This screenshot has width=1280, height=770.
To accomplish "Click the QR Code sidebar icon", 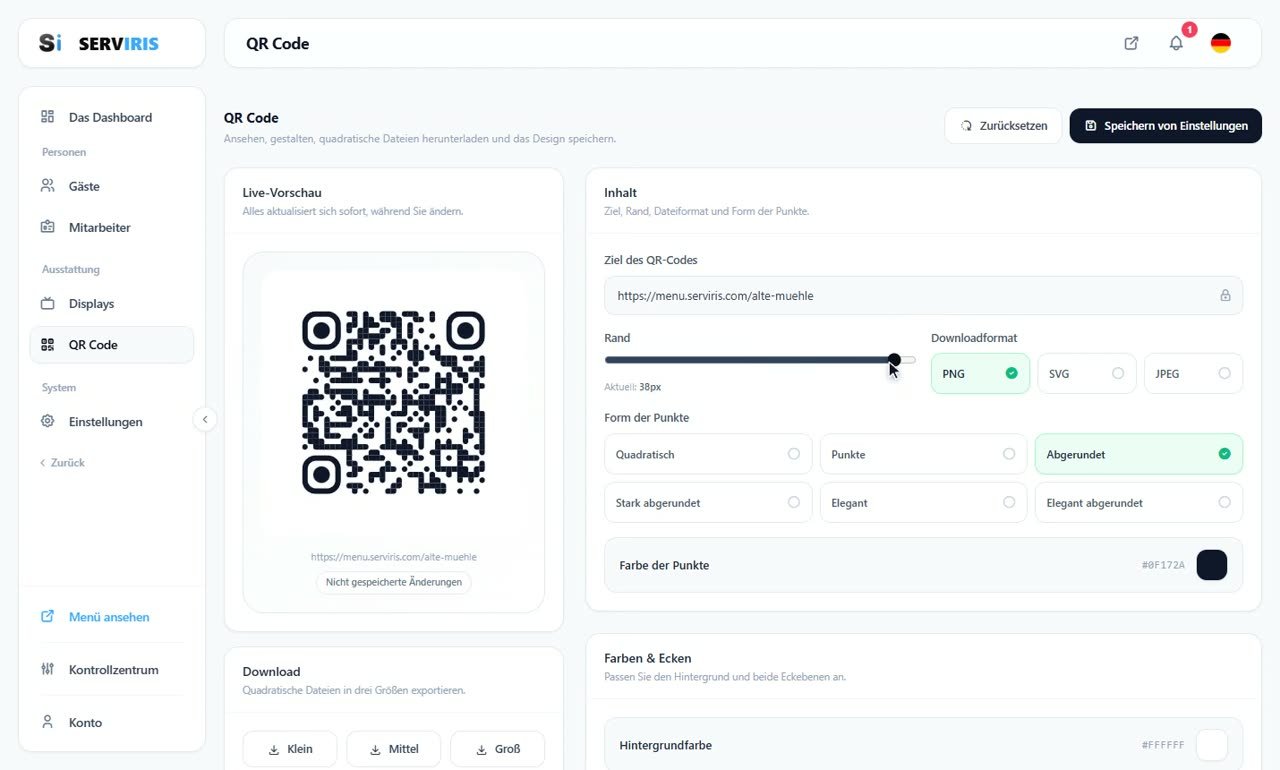I will pyautogui.click(x=47, y=345).
